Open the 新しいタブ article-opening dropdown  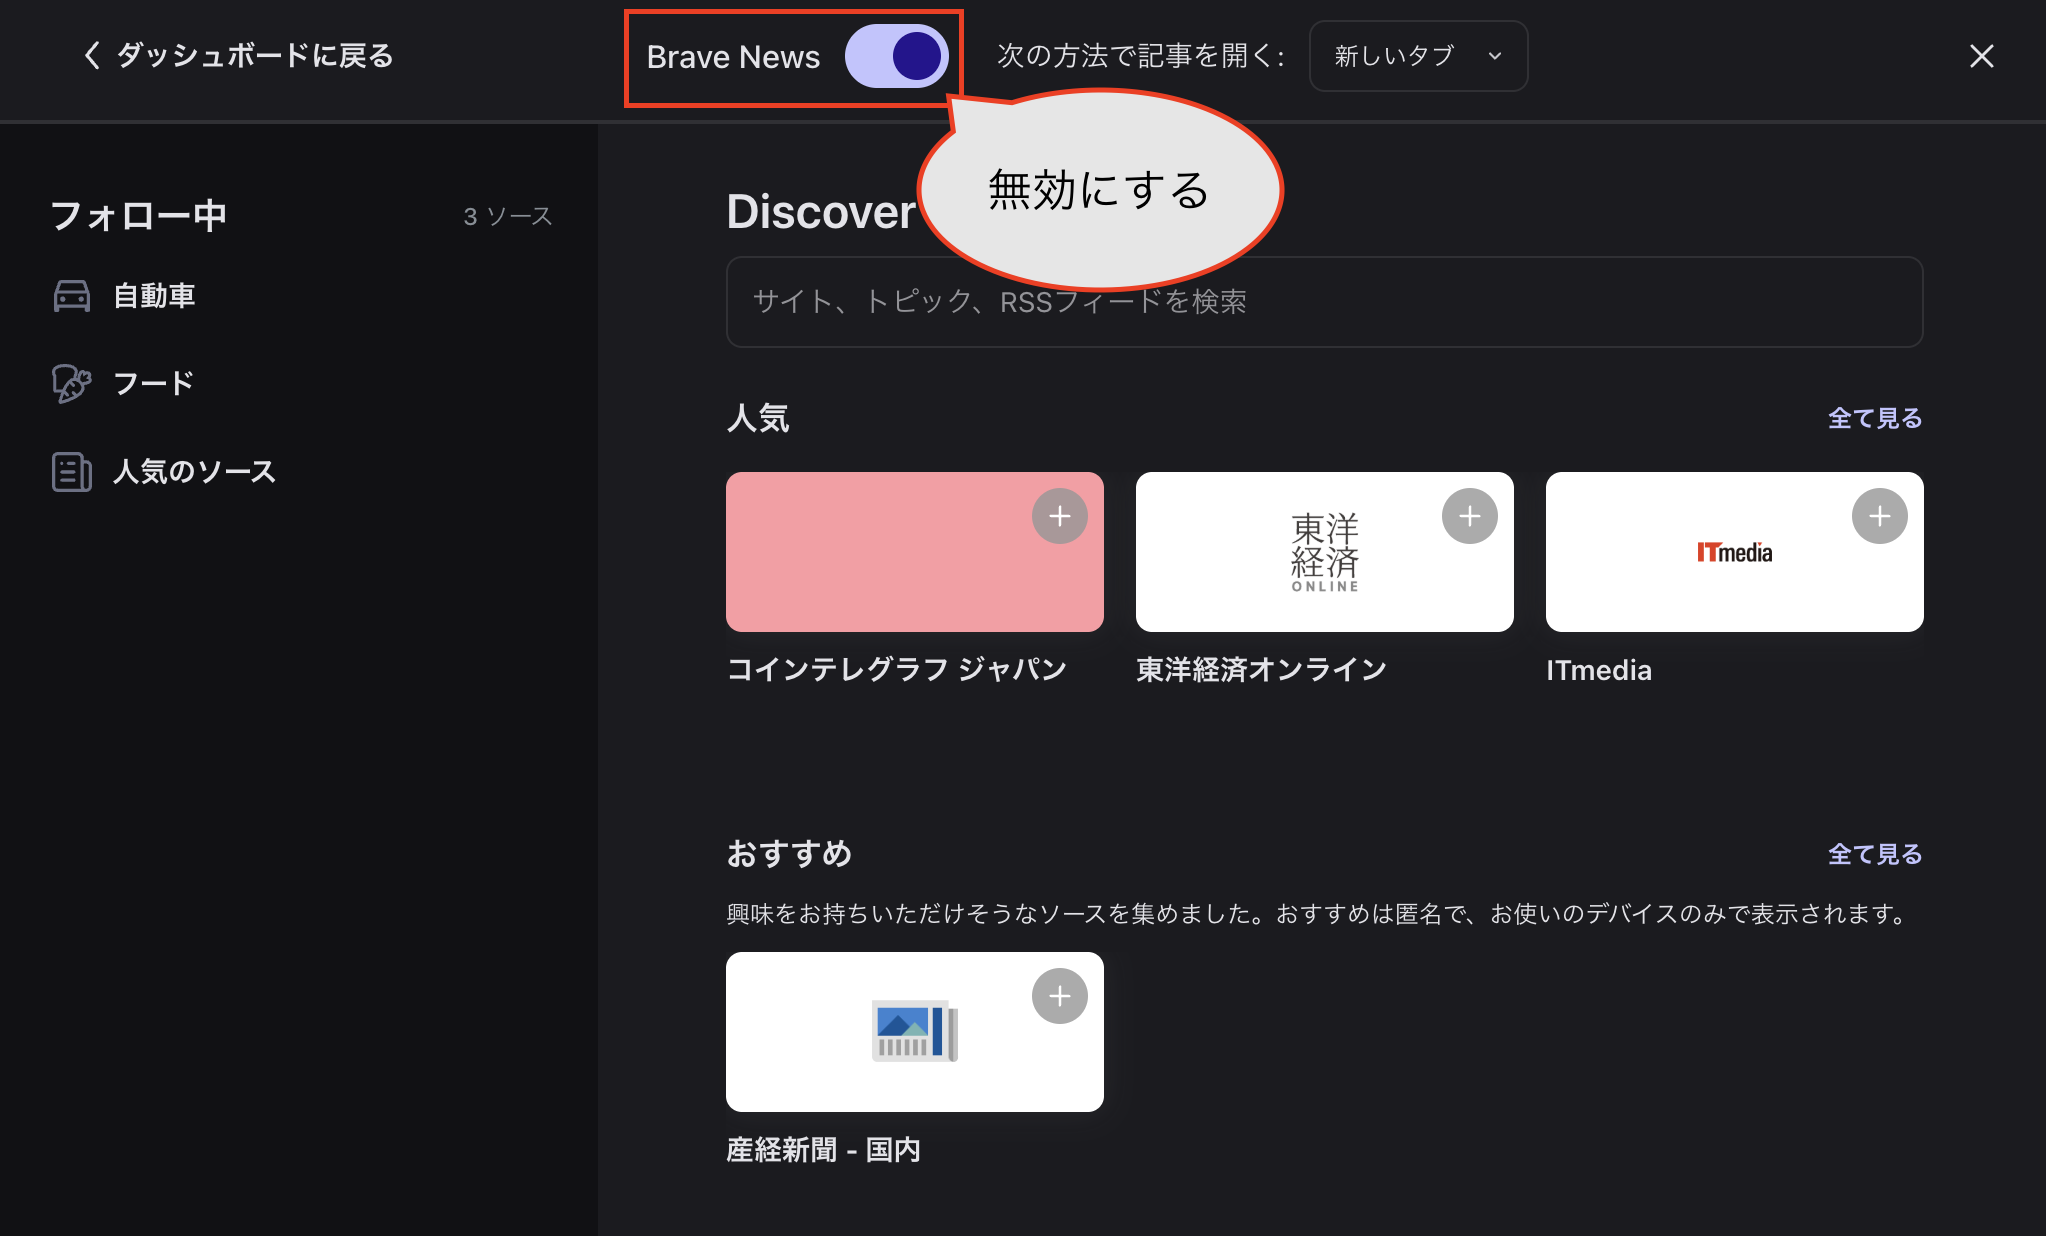point(1418,56)
